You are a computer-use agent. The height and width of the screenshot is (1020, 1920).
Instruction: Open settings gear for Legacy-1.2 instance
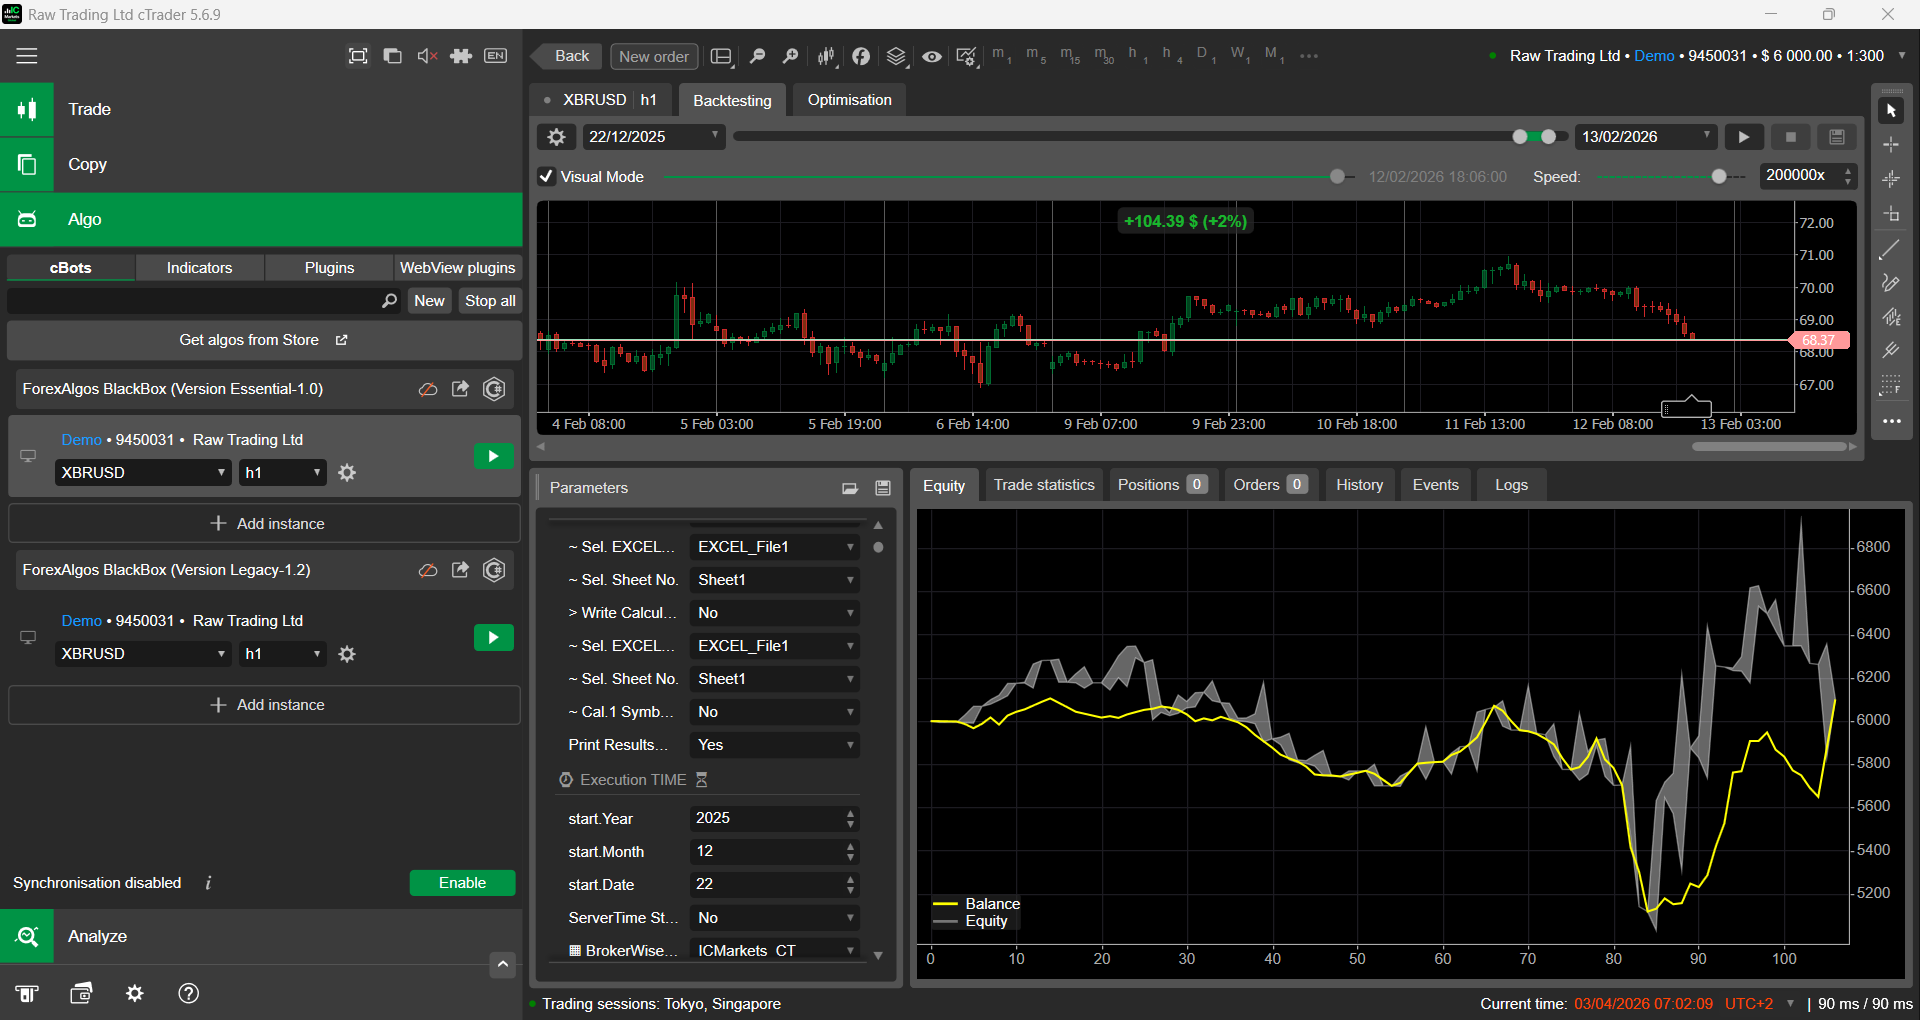347,654
